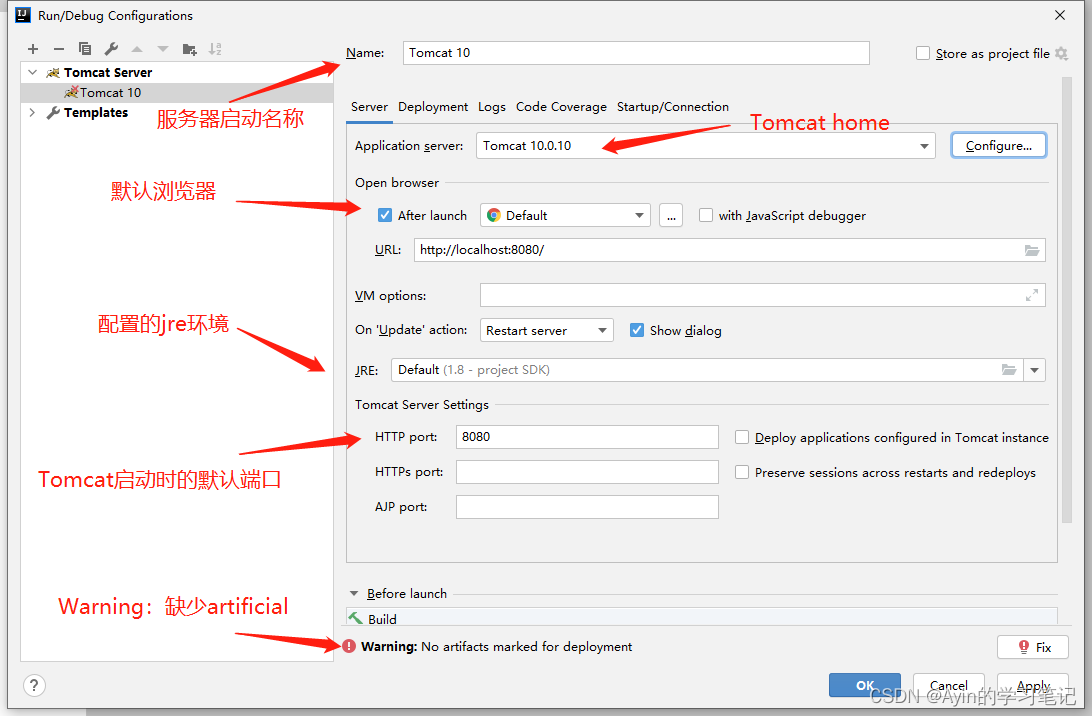Image resolution: width=1092 pixels, height=716 pixels.
Task: Check Deploy applications configured in Tomcat instance
Action: [x=742, y=437]
